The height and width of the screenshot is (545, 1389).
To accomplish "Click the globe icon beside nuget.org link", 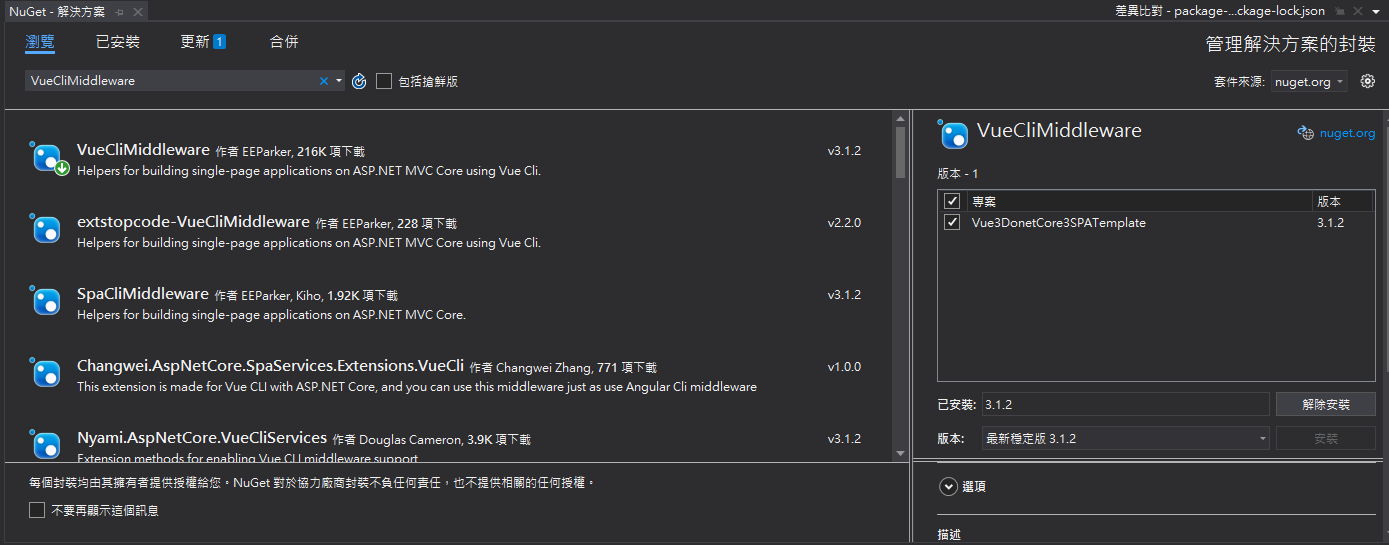I will pos(1305,133).
